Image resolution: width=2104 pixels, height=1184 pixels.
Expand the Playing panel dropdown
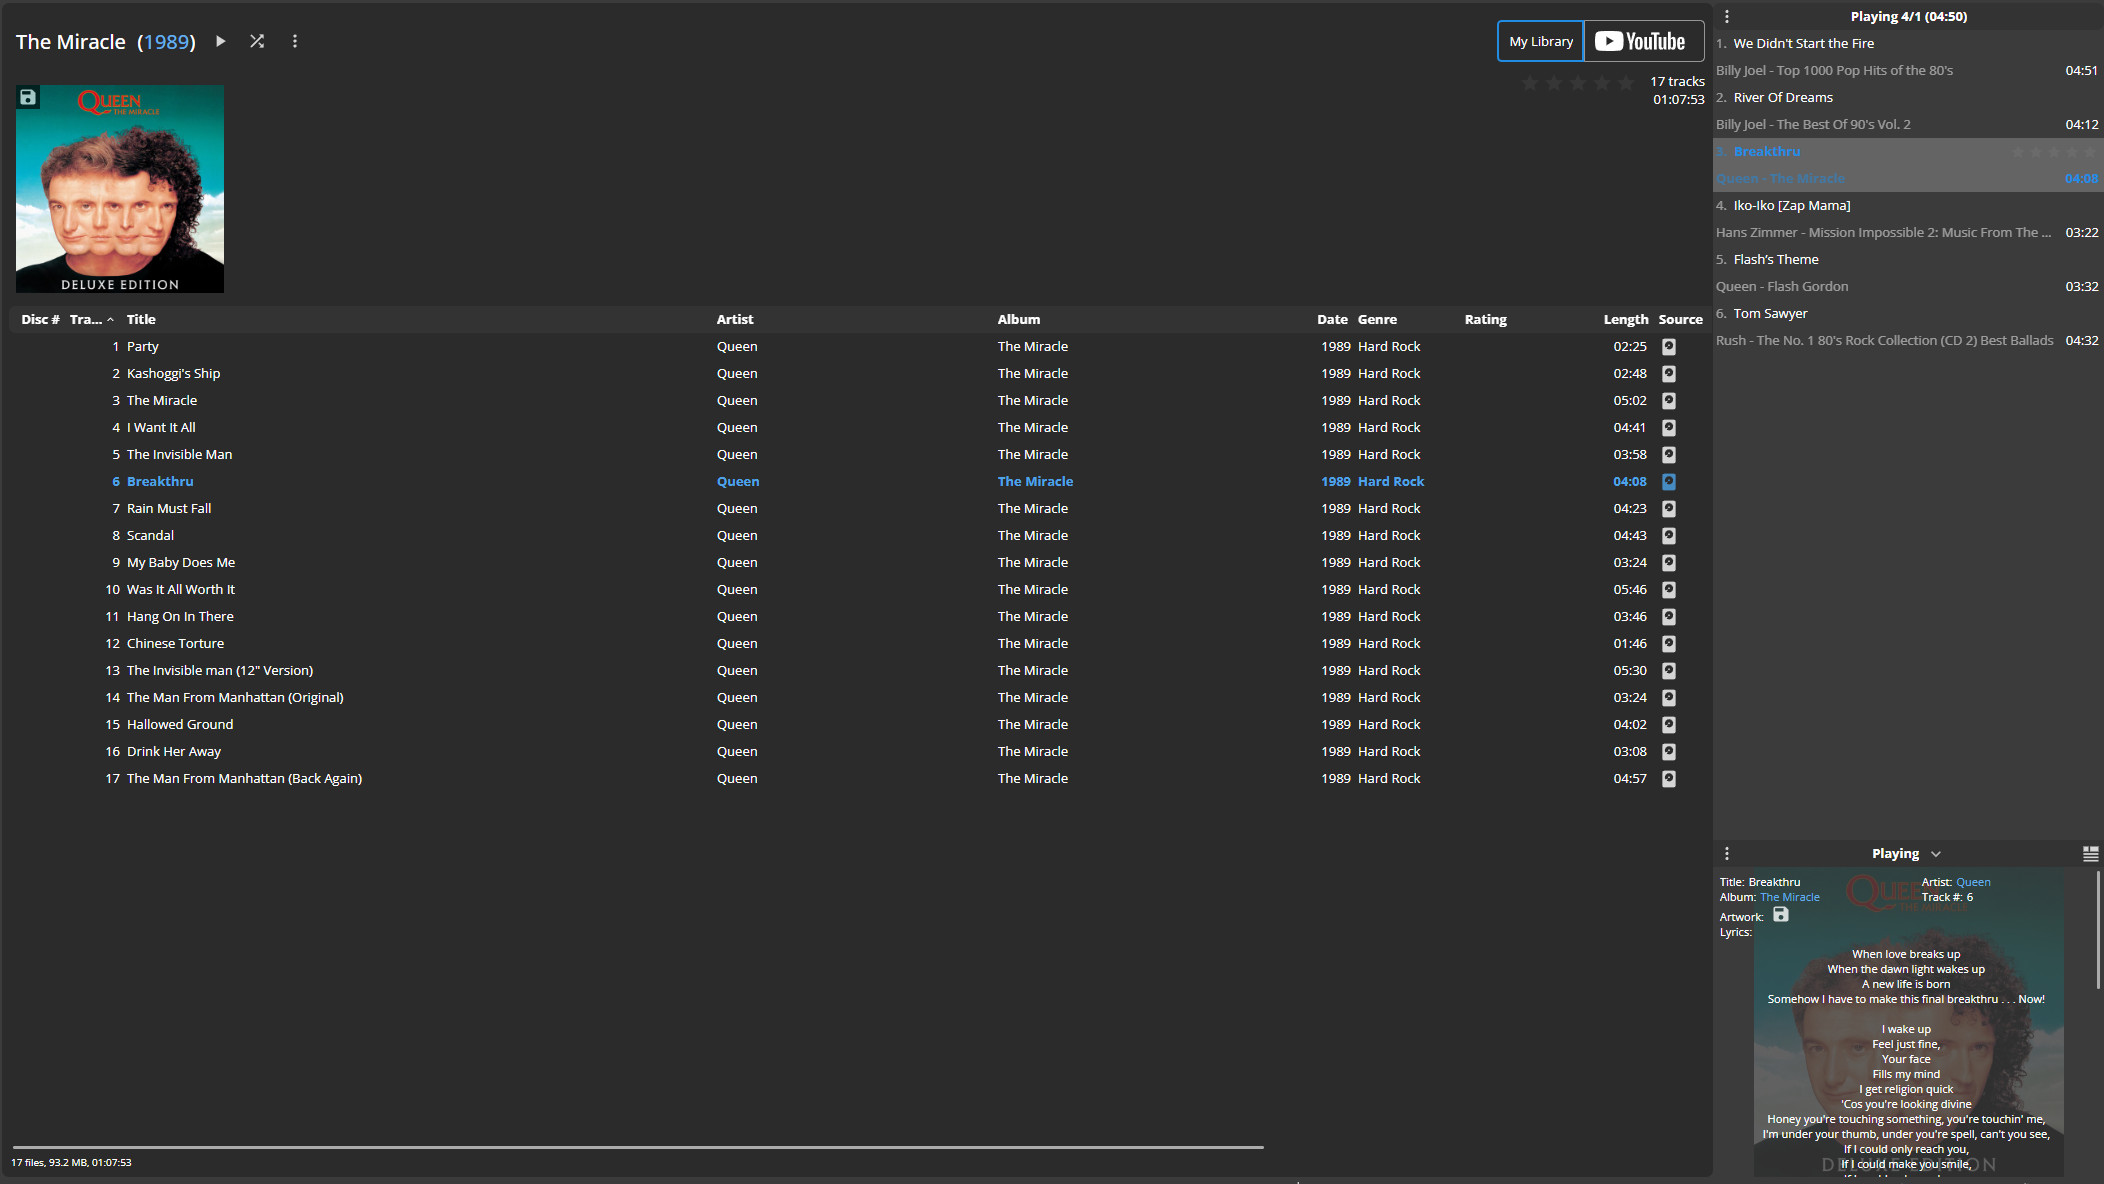point(1936,854)
